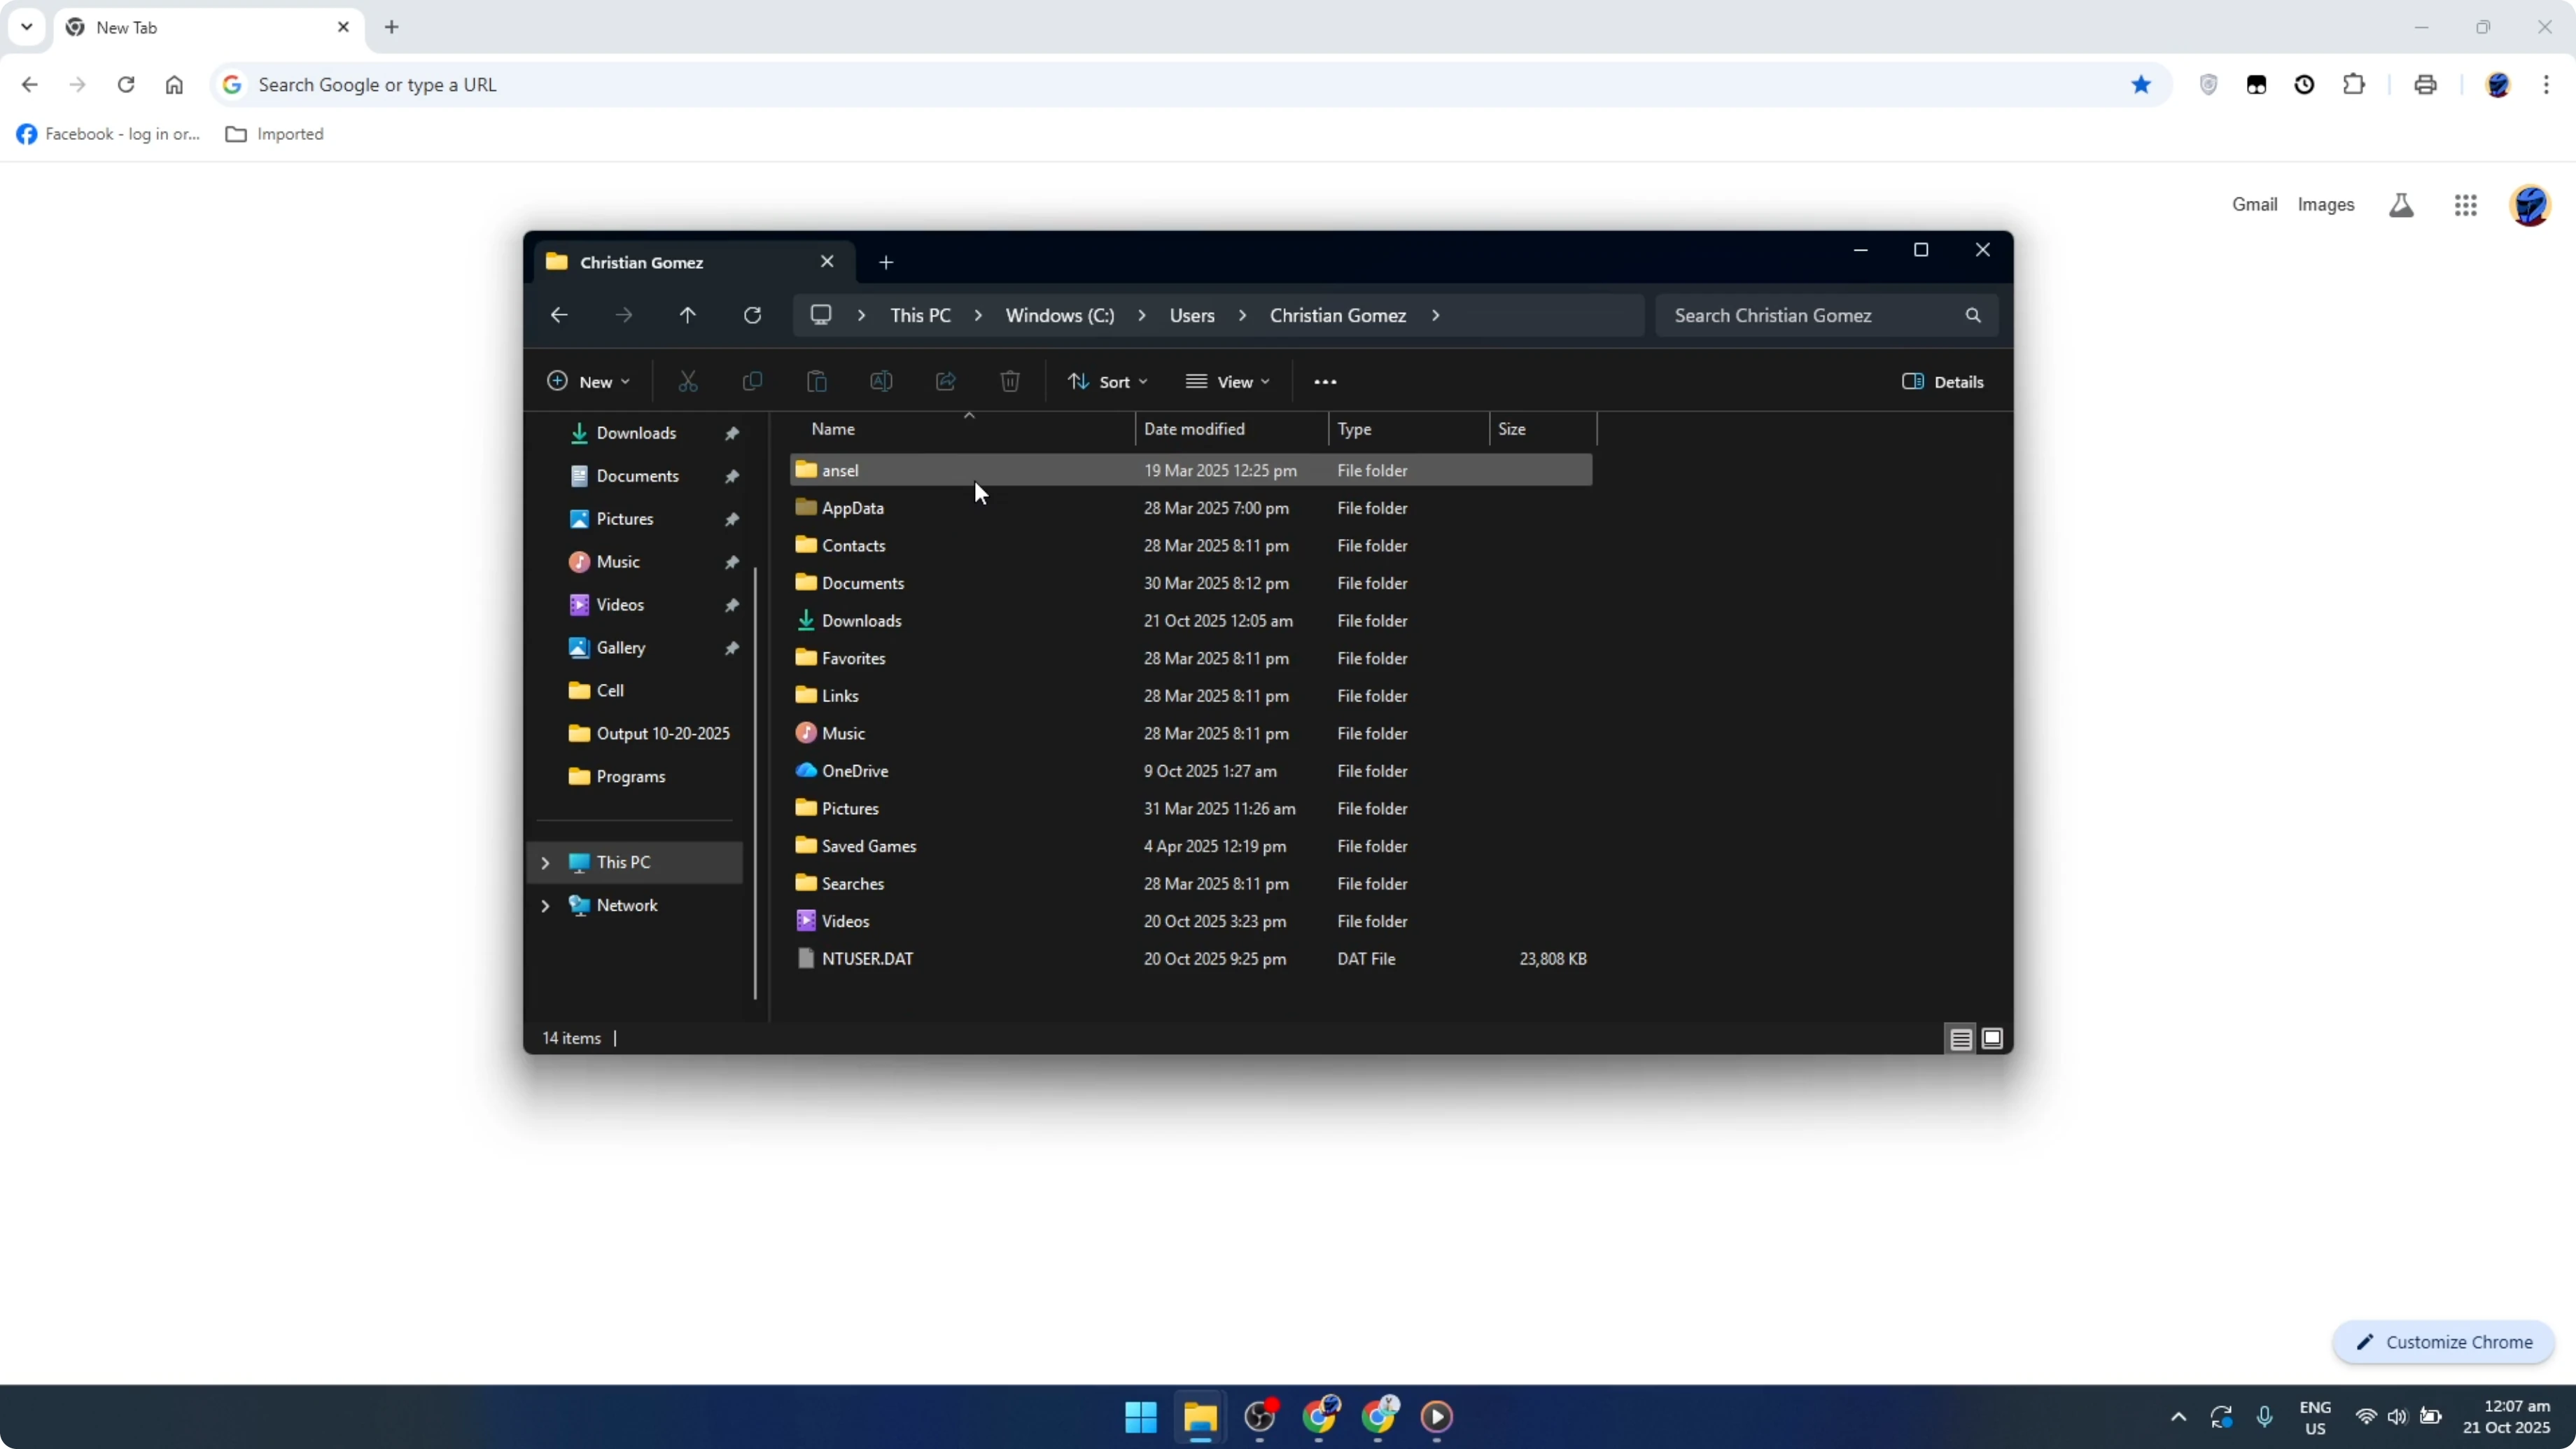Navigate to Users in breadcrumb
Screen dimensions: 2576x1449
pos(1192,315)
